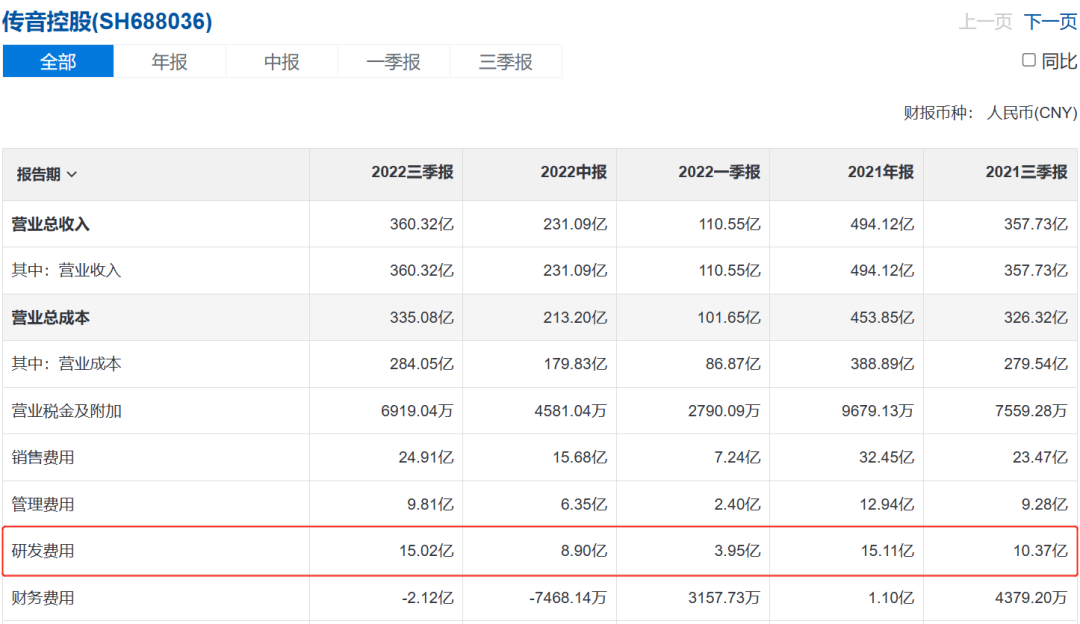Viewport: 1080px width, 624px height.
Task: Click the 营业总成本 row label
Action: 50,317
